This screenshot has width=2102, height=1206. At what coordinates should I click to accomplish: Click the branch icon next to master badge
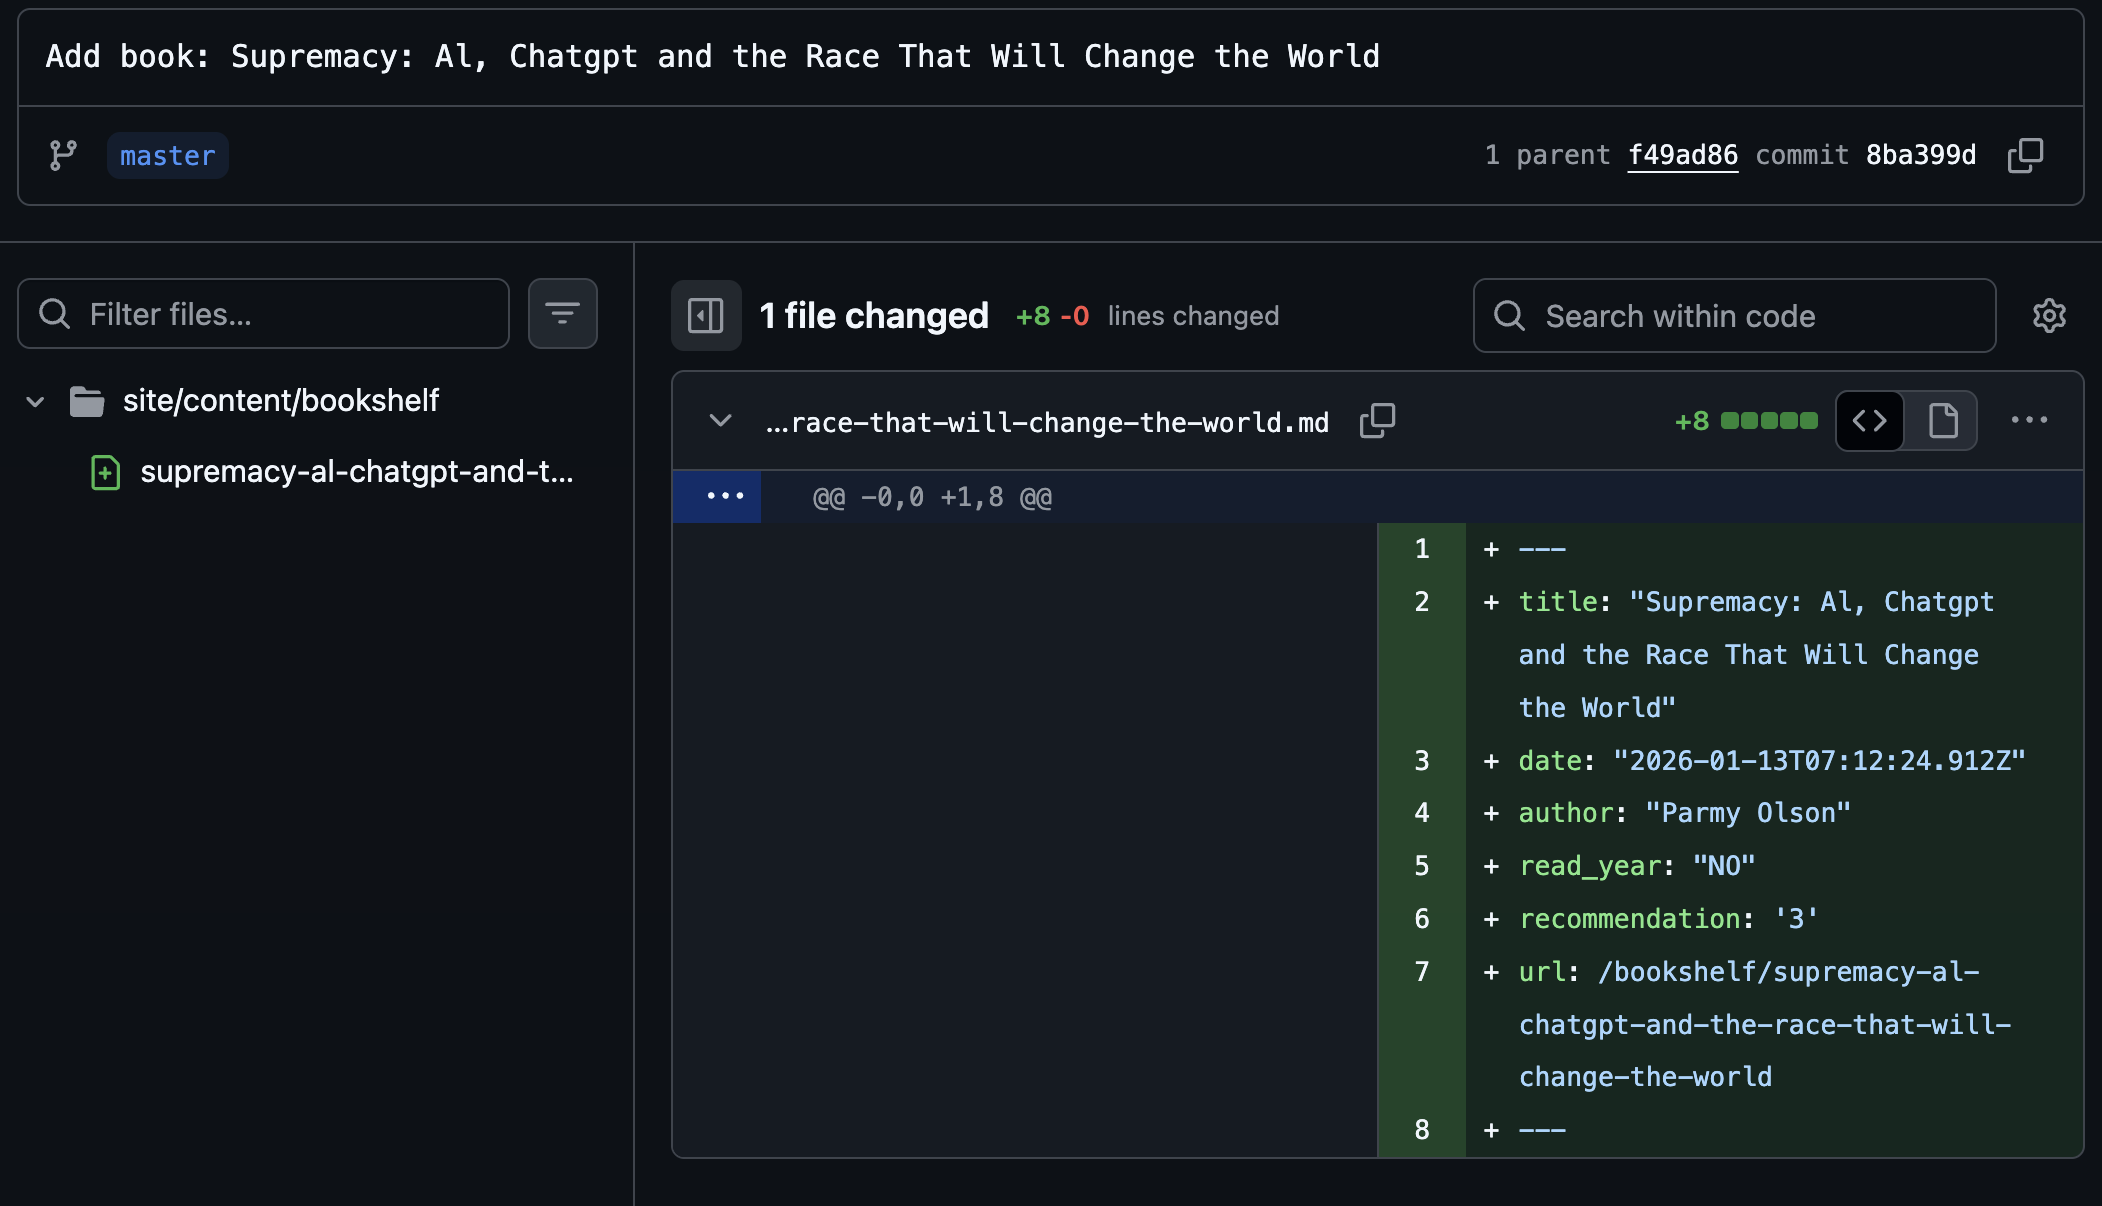63,155
